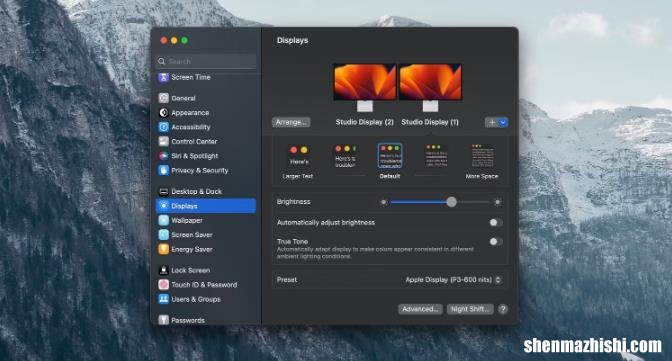Click the Displays sun icon in sidebar
Image resolution: width=672 pixels, height=361 pixels.
pyautogui.click(x=163, y=206)
